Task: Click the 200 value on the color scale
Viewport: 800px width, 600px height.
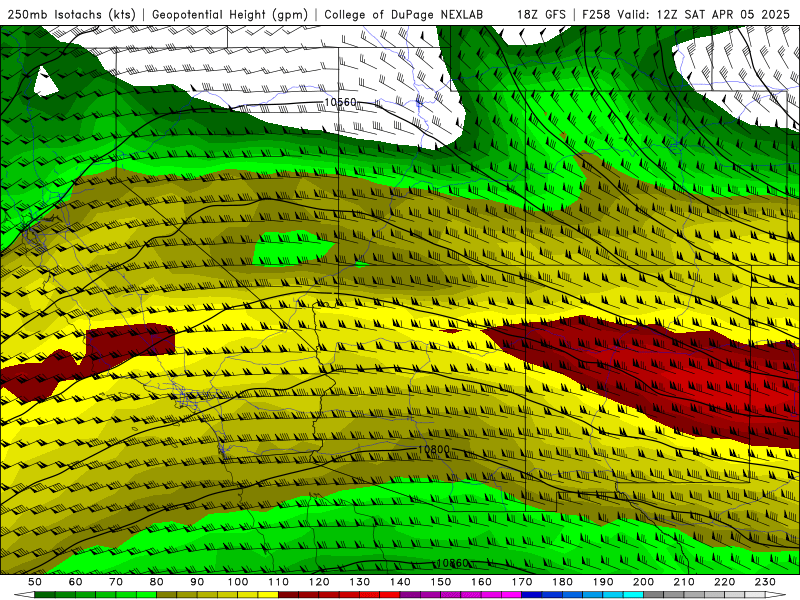Action: 643,582
